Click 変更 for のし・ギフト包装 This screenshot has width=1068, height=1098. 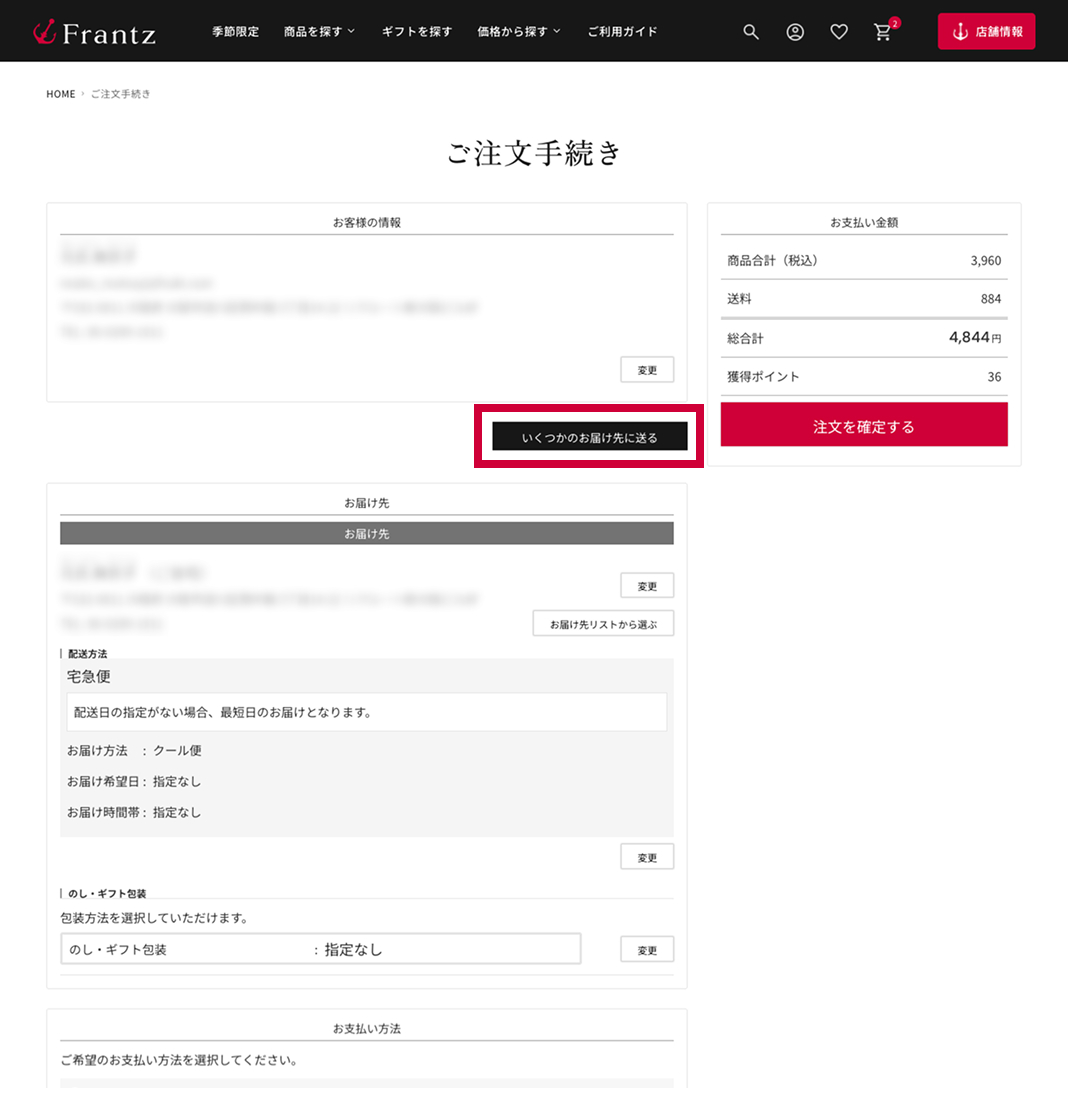coord(647,950)
